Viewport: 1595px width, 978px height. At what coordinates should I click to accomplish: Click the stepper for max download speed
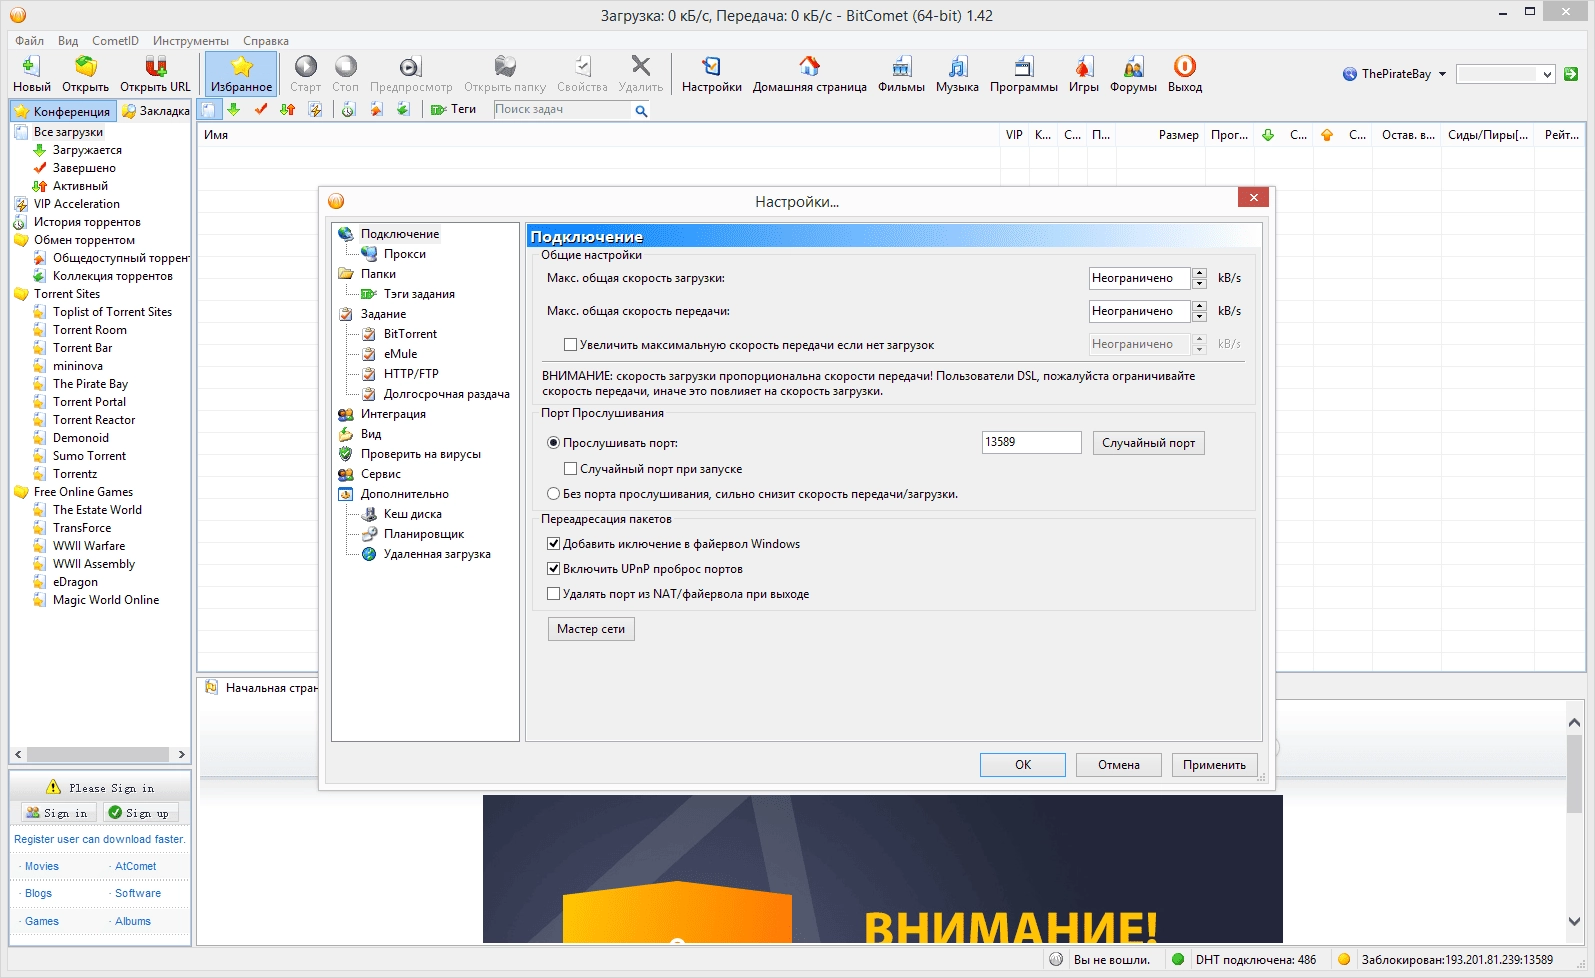pos(1199,278)
